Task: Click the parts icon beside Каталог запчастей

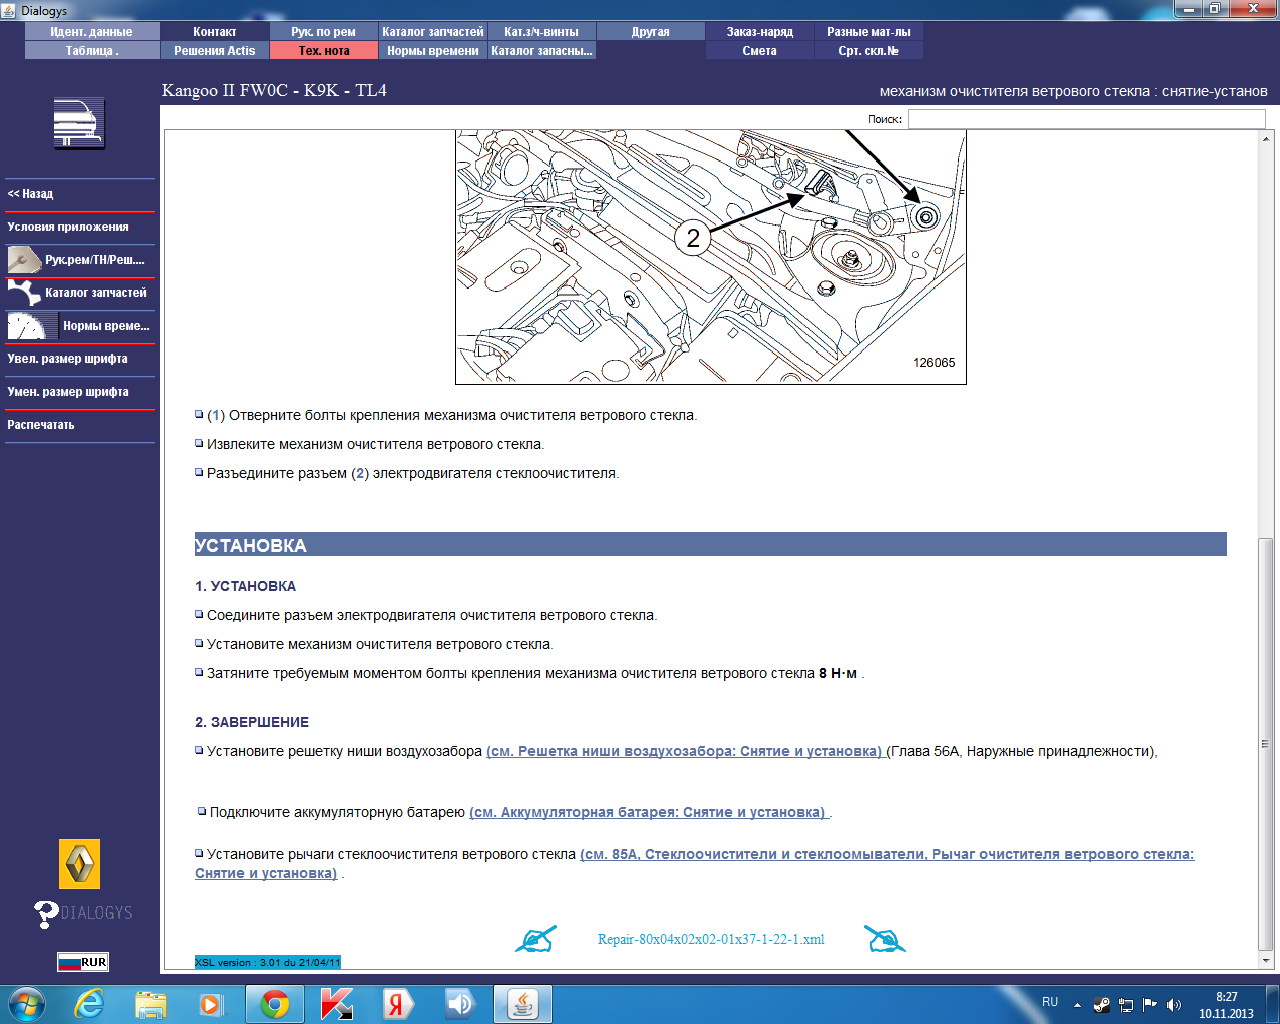Action: point(24,293)
